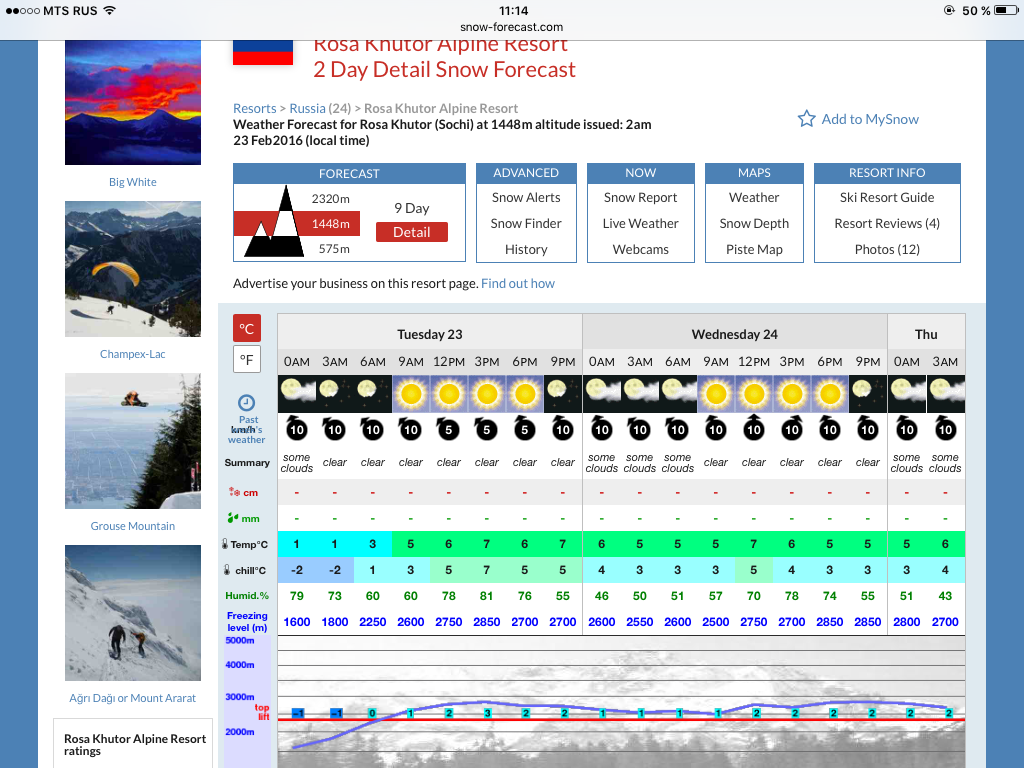
Task: Click the rain mm row icon
Action: click(x=233, y=519)
